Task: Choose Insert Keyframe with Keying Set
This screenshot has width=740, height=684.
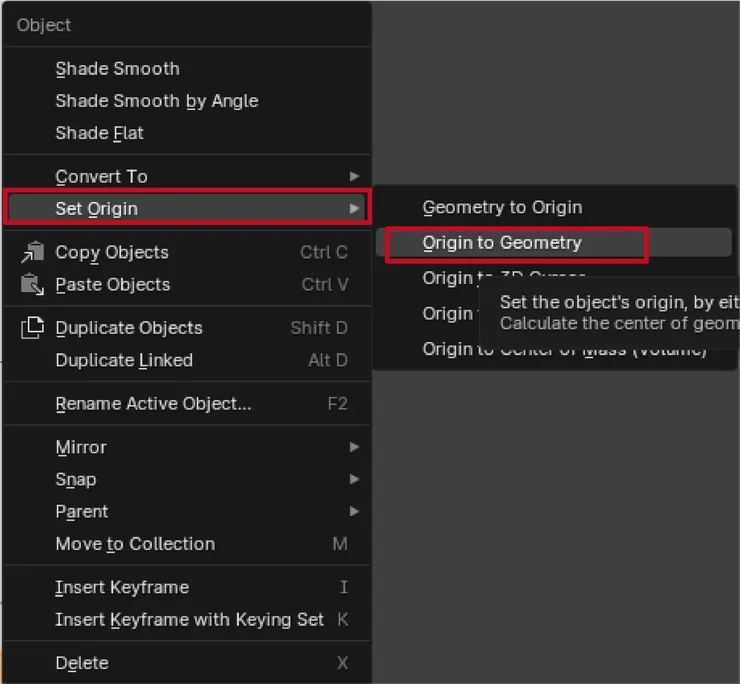Action: click(x=189, y=619)
